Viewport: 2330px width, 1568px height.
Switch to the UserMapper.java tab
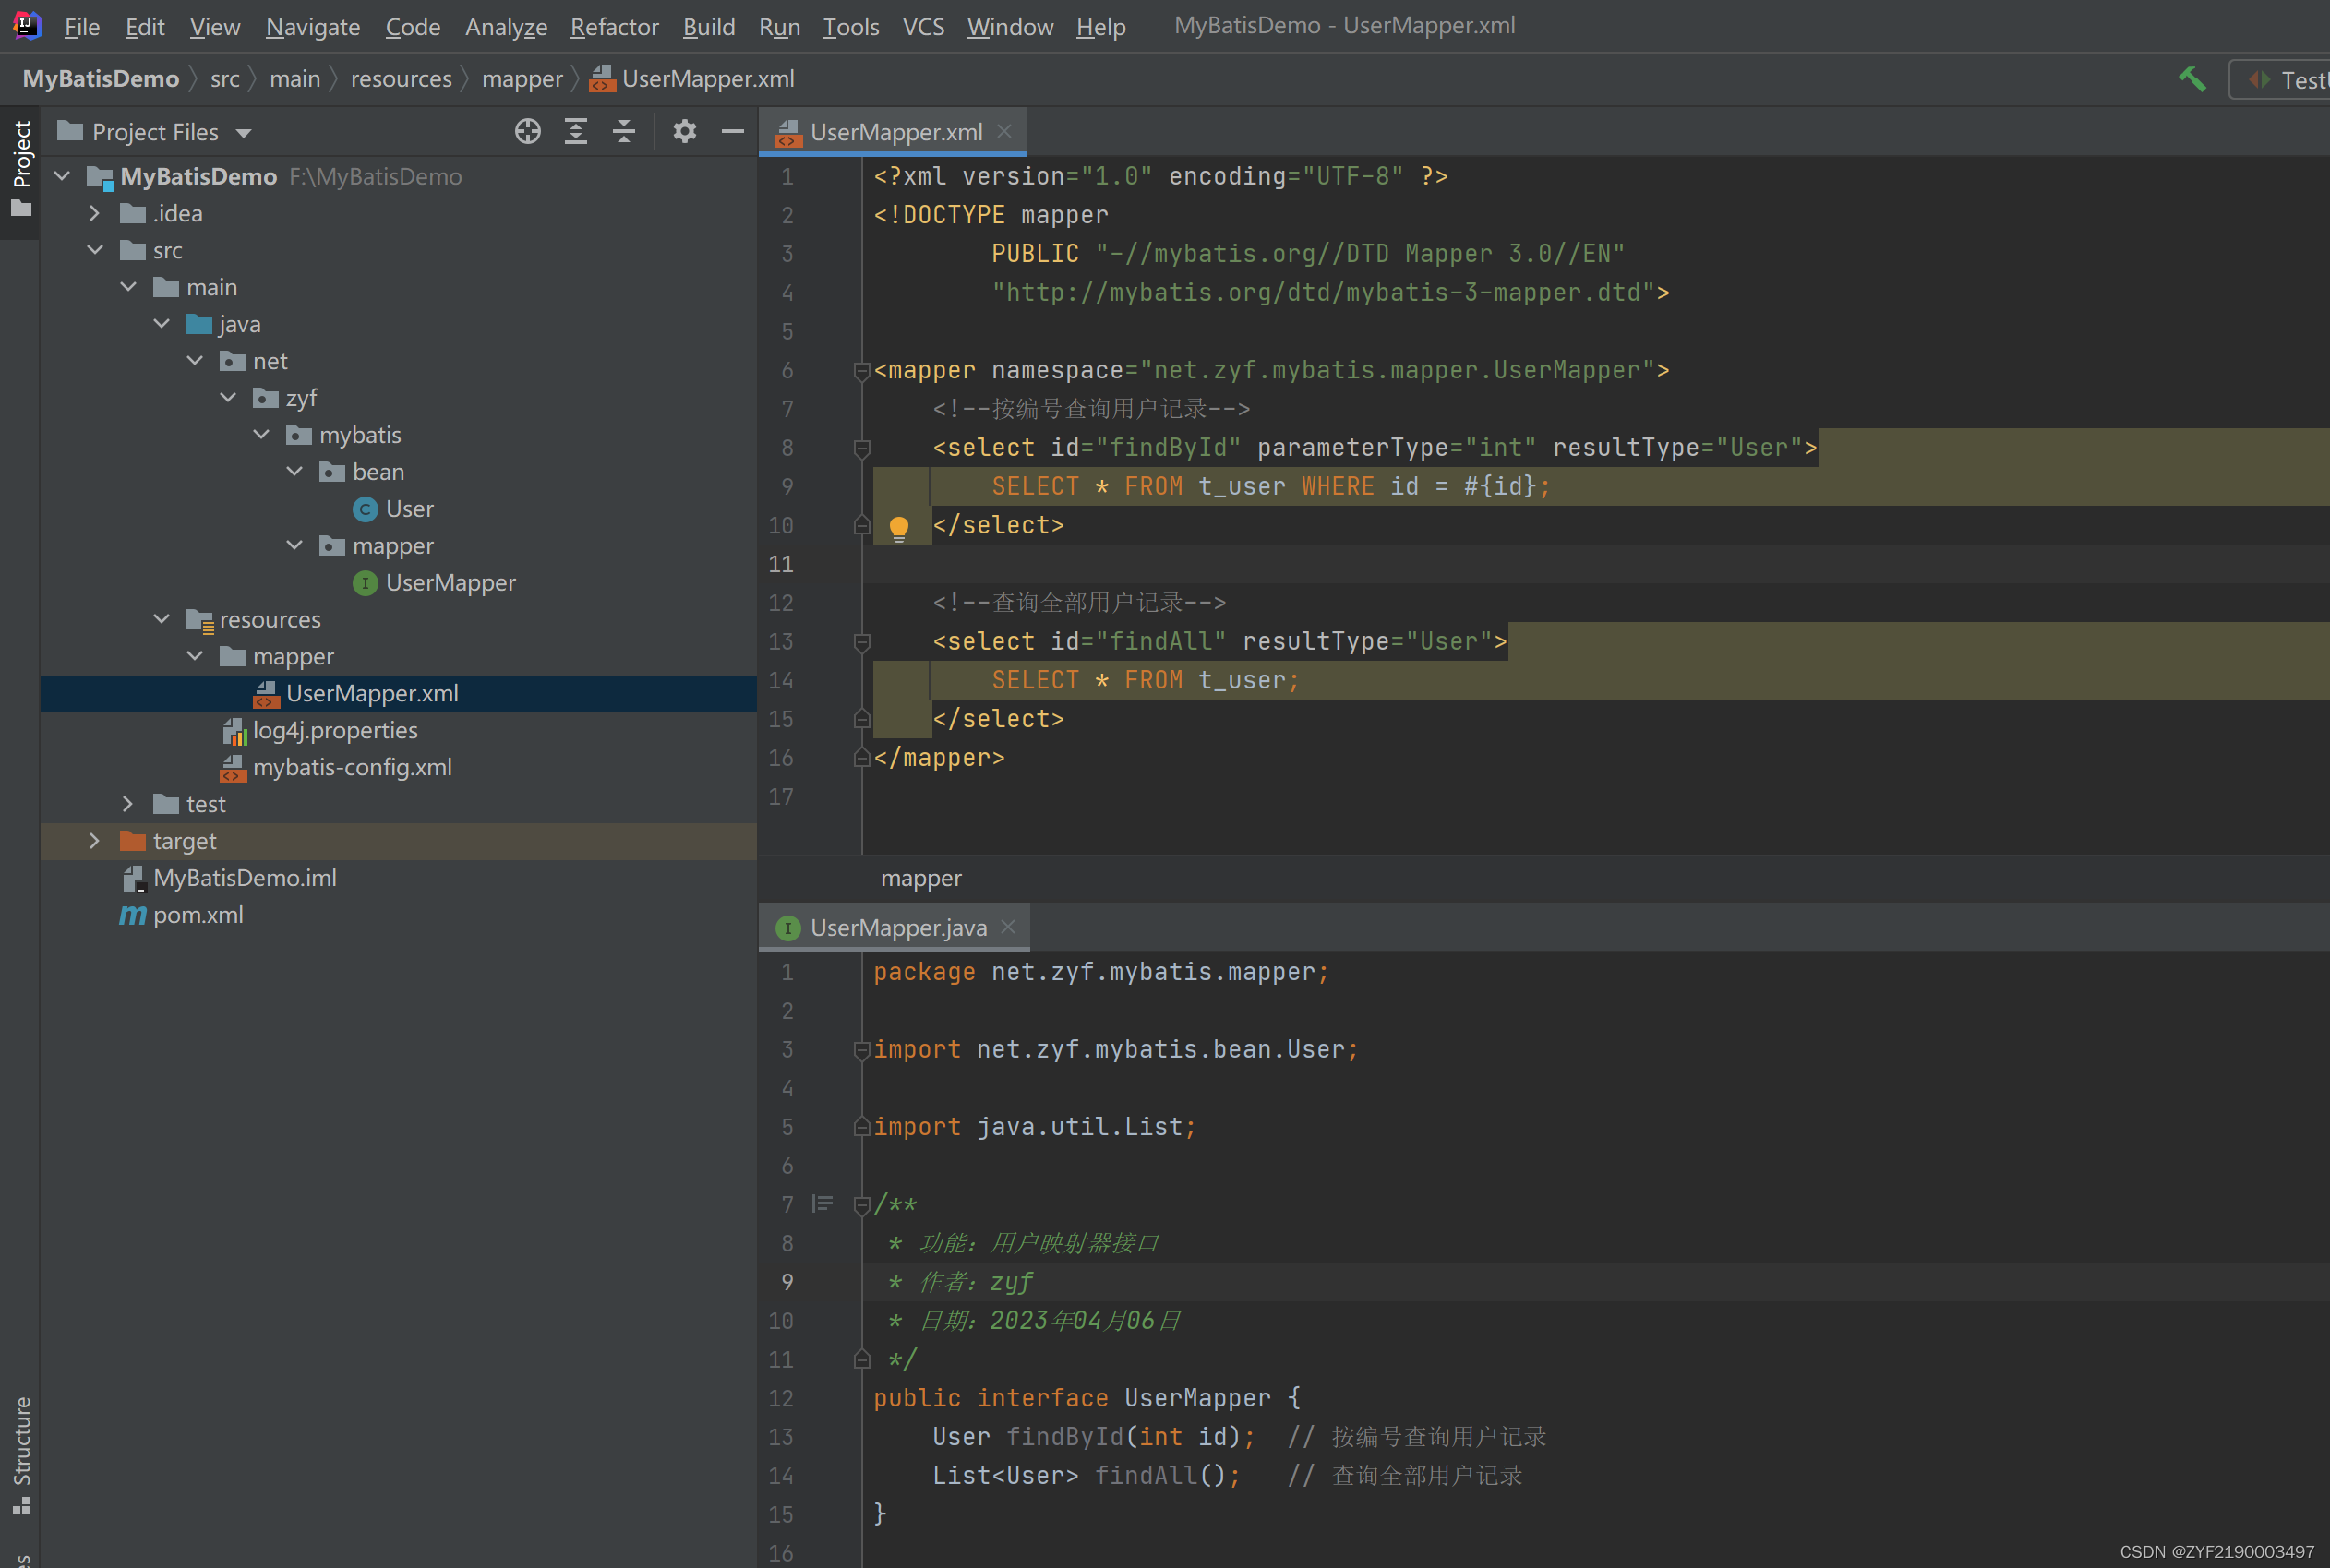(897, 928)
